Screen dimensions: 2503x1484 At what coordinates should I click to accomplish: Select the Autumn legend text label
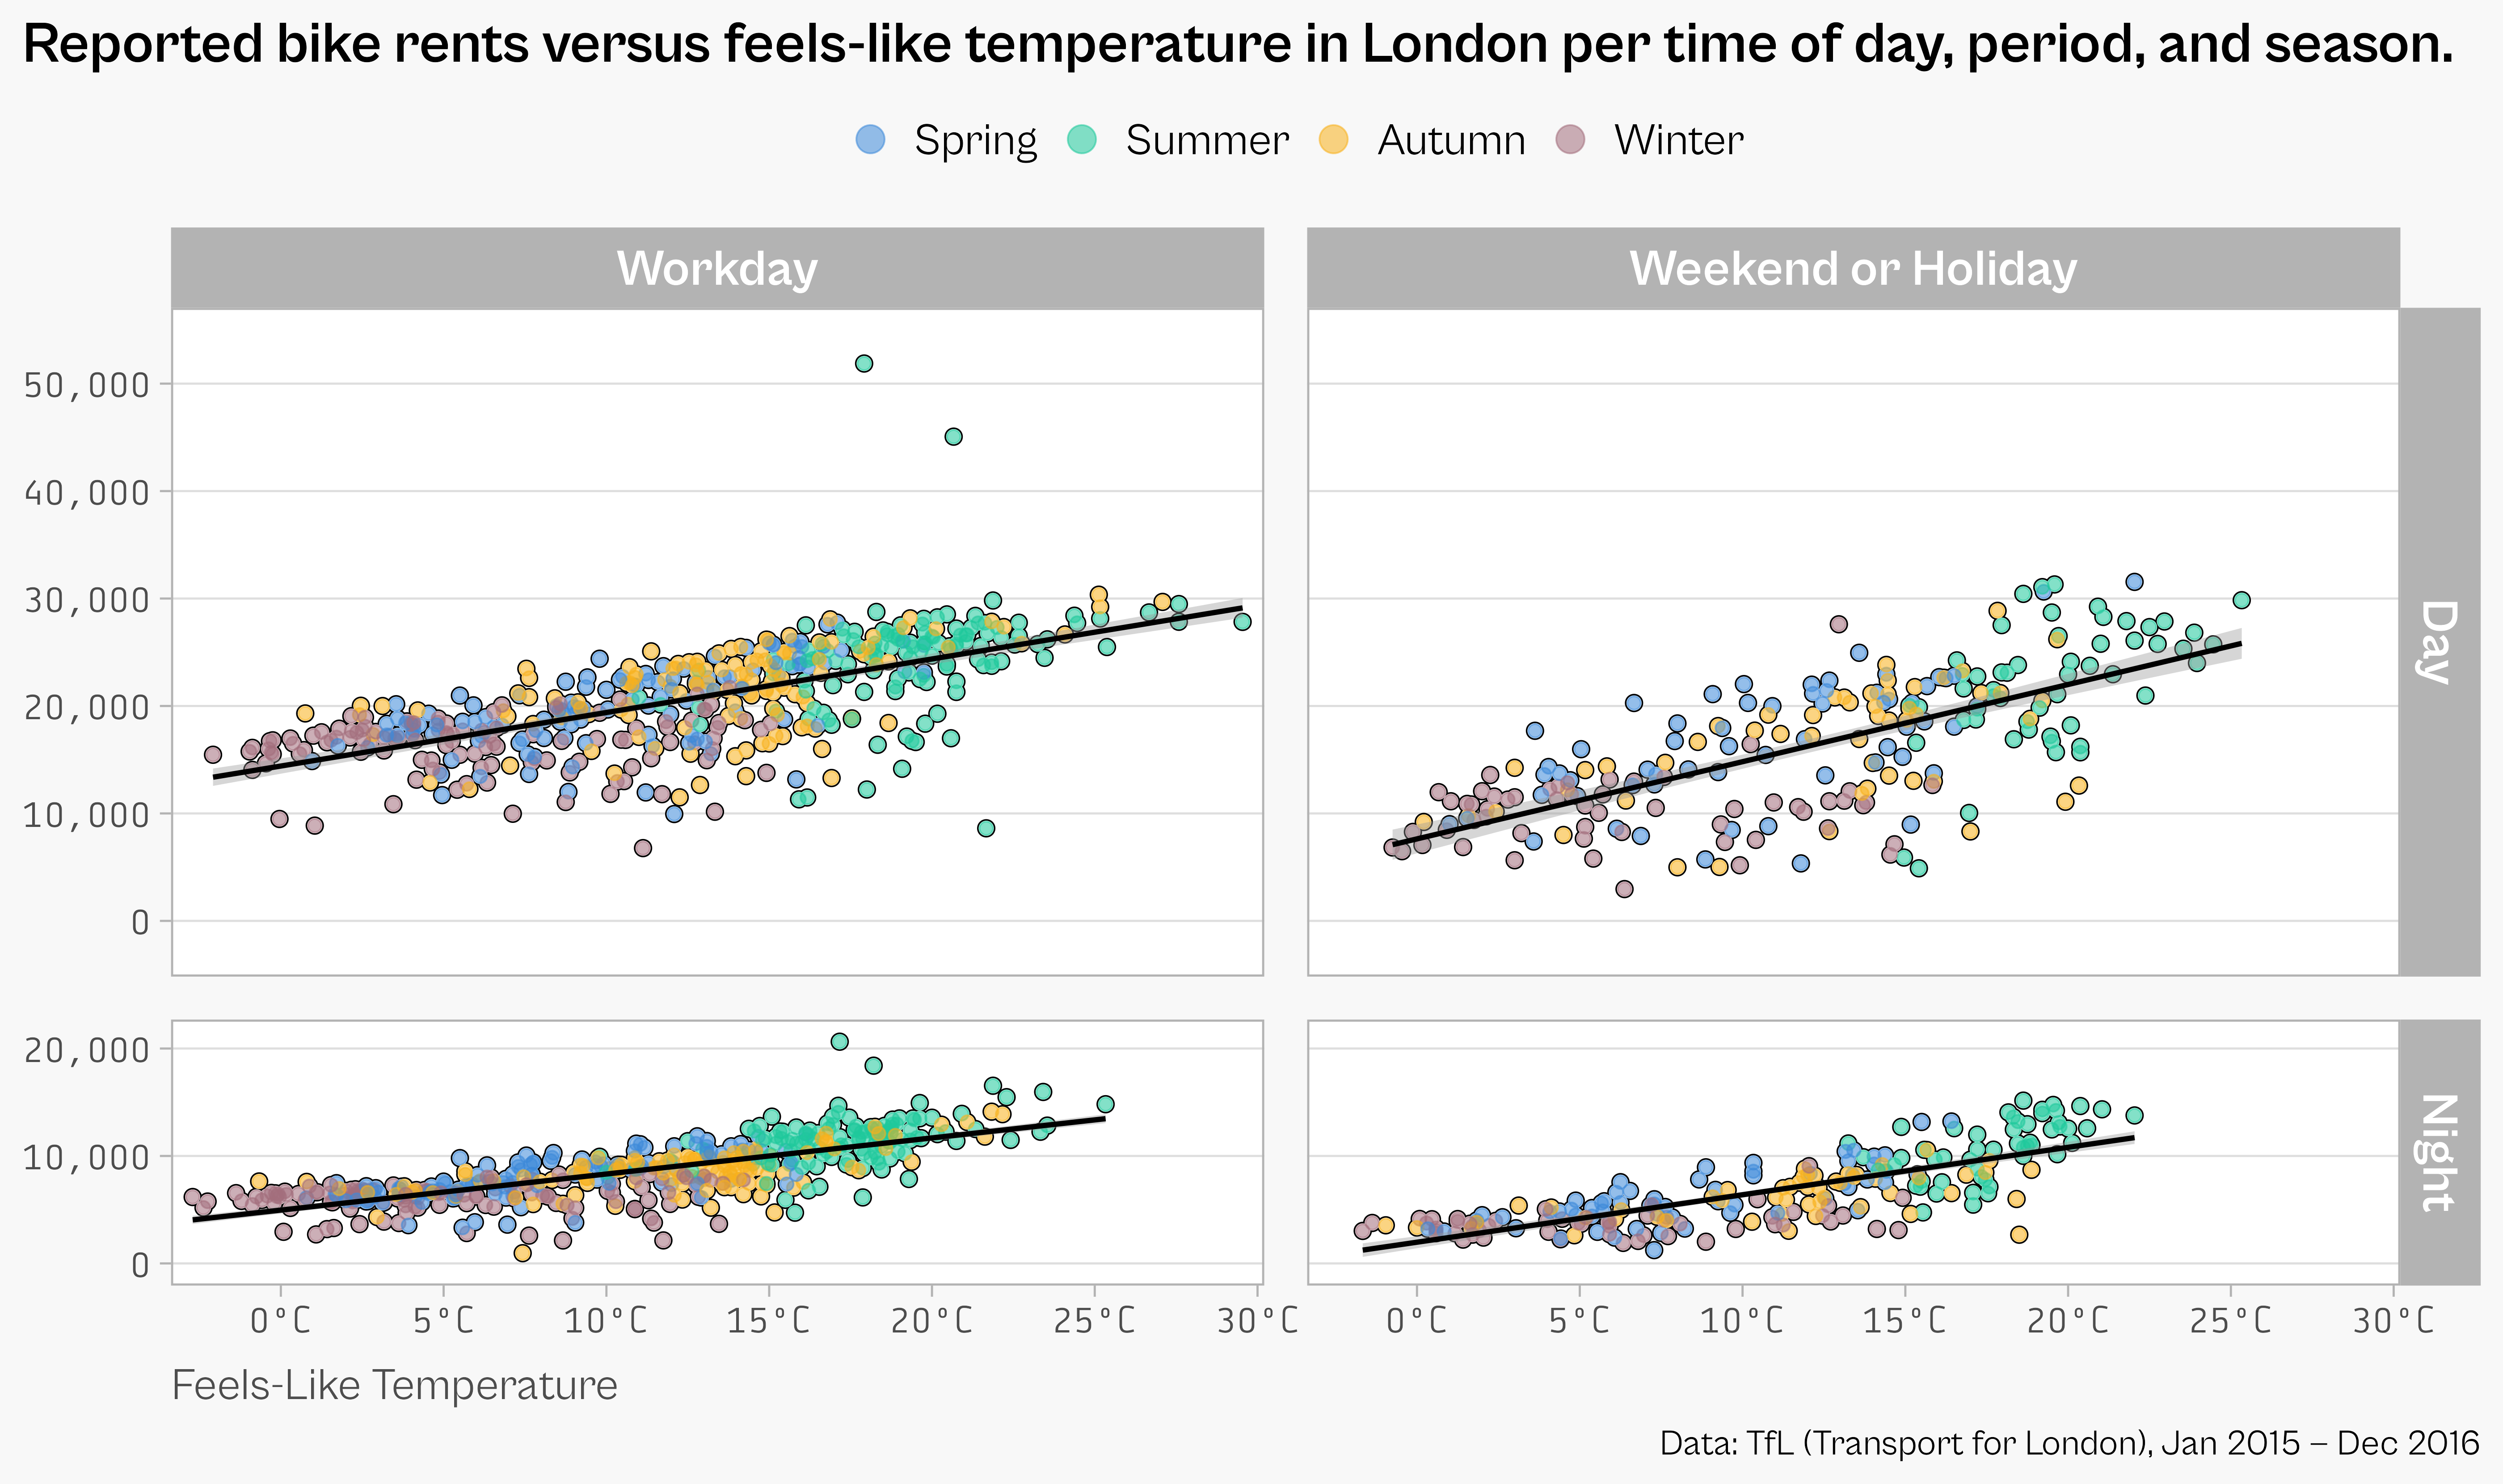coord(1451,140)
